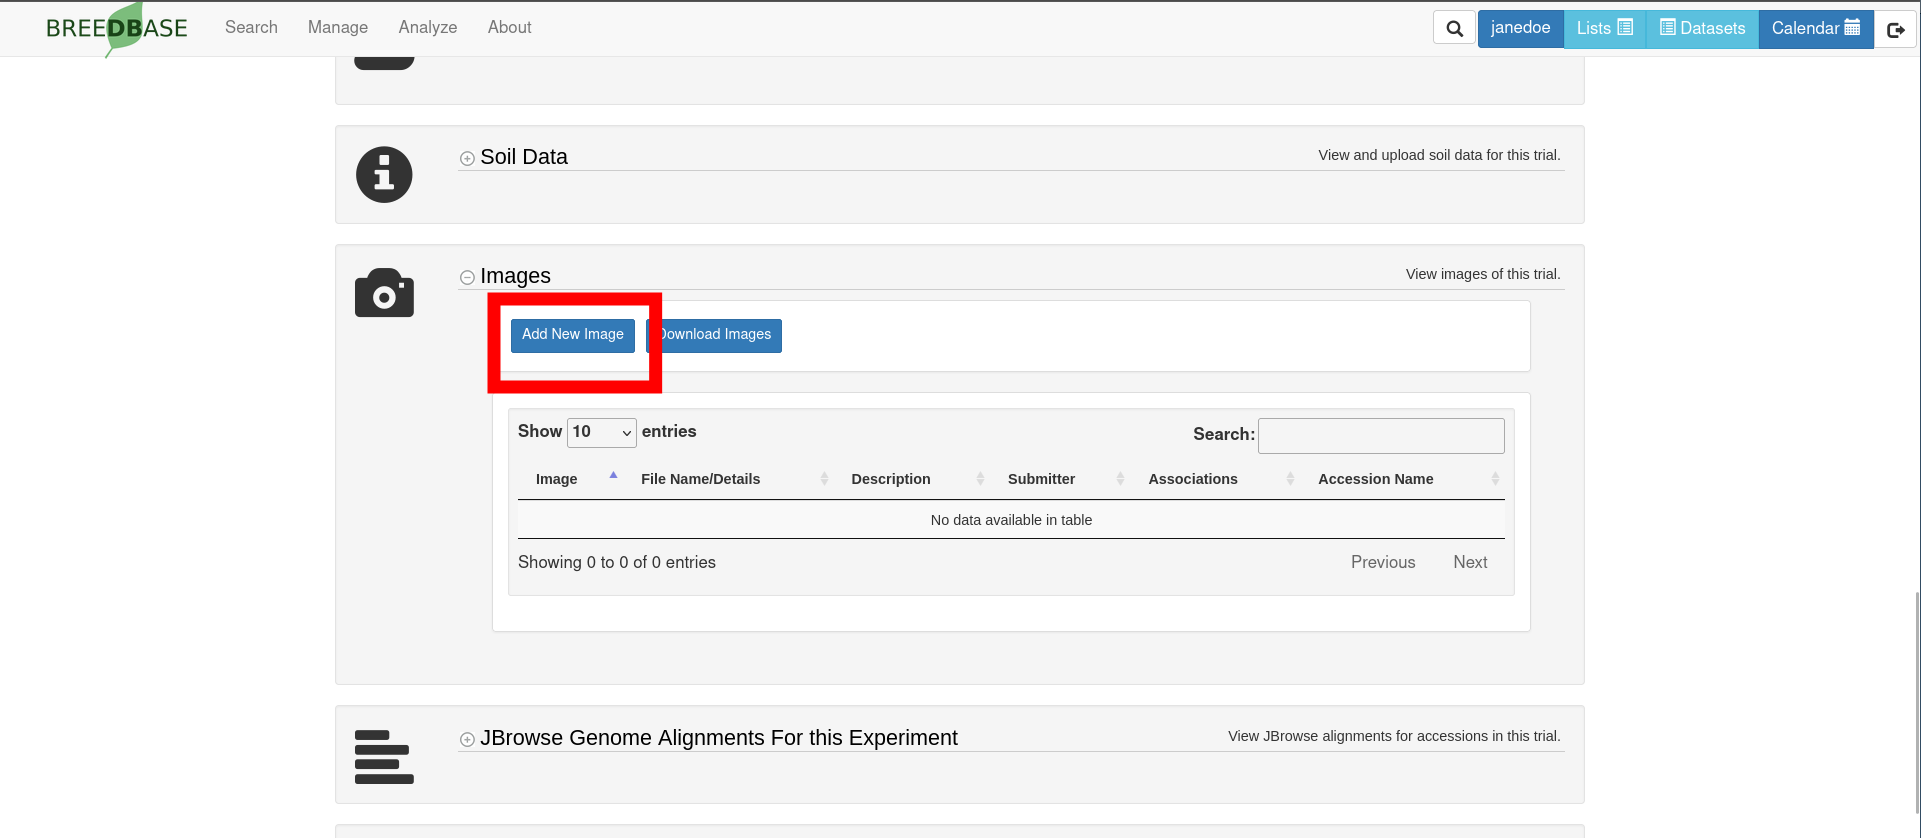
Task: Click the logout icon in navbar
Action: (1895, 29)
